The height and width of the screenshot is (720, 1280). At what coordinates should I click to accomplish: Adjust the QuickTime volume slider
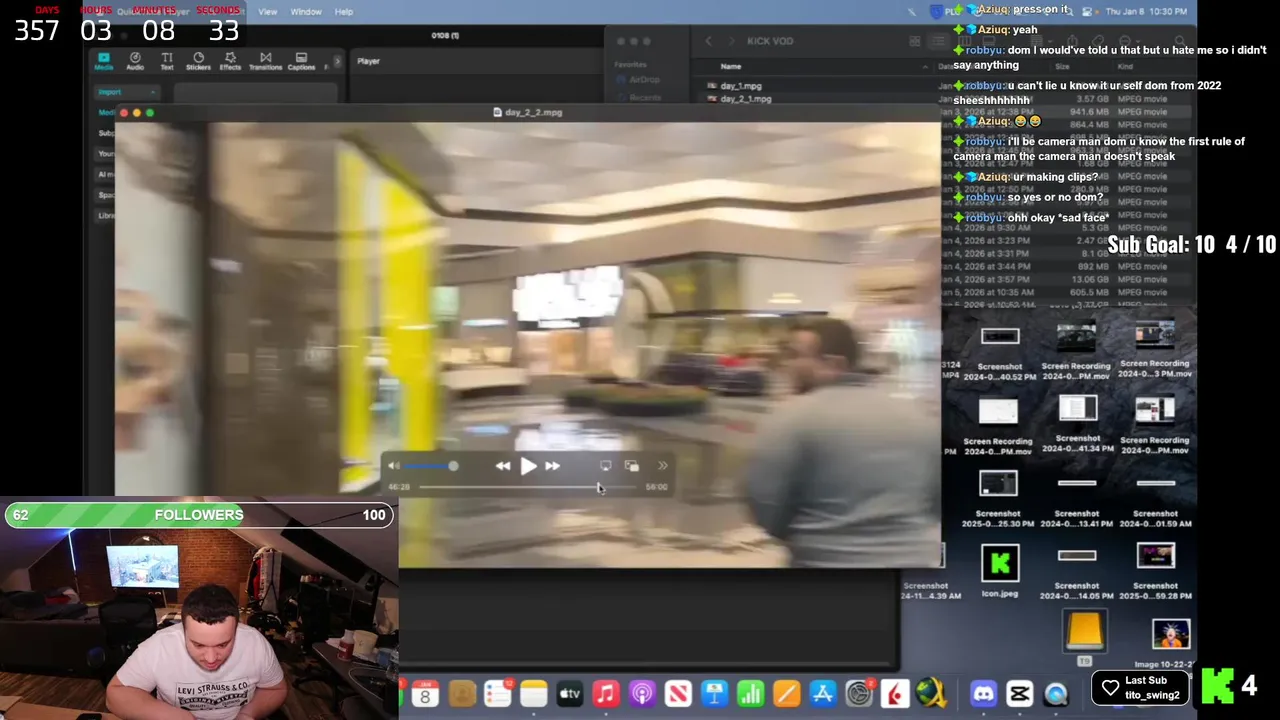point(431,466)
